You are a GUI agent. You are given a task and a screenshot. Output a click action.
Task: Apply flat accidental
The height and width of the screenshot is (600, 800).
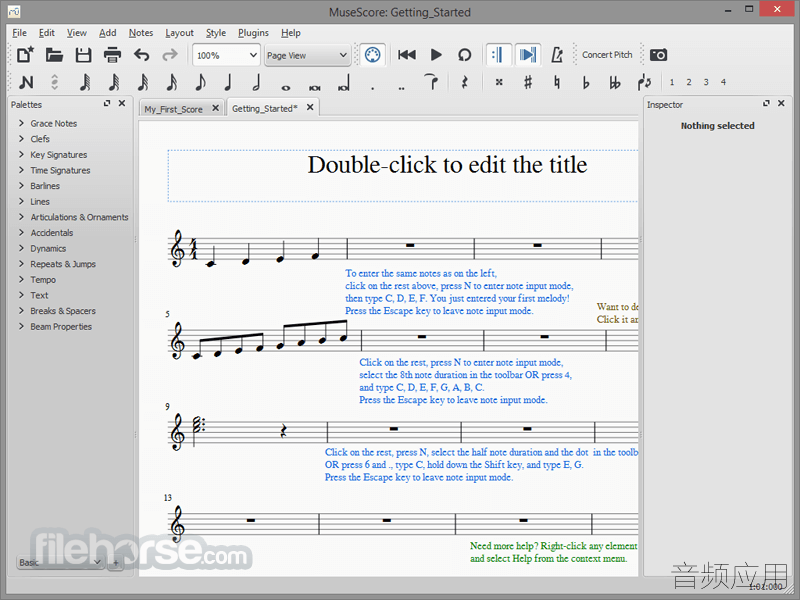click(x=586, y=82)
